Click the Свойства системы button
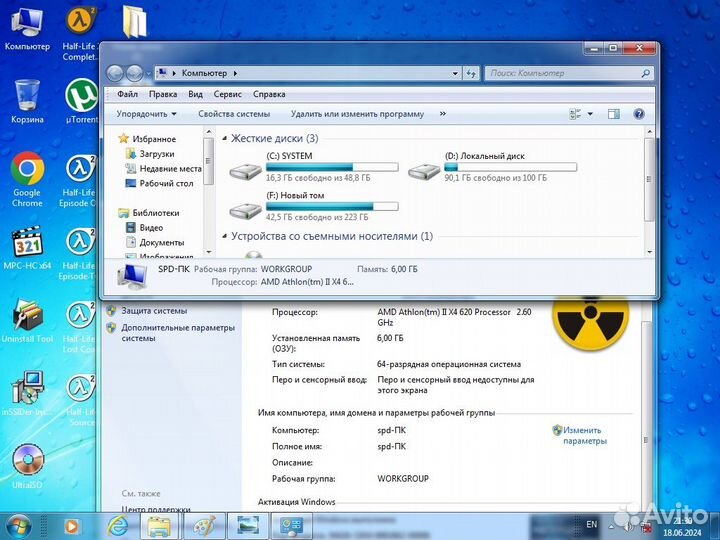Image resolution: width=720 pixels, height=540 pixels. (234, 114)
